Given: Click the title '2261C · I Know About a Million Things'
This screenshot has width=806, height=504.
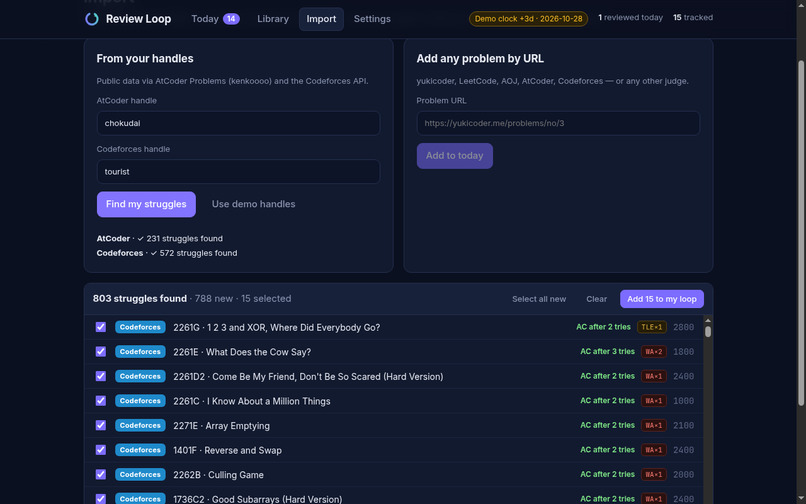Looking at the screenshot, I should tap(252, 401).
